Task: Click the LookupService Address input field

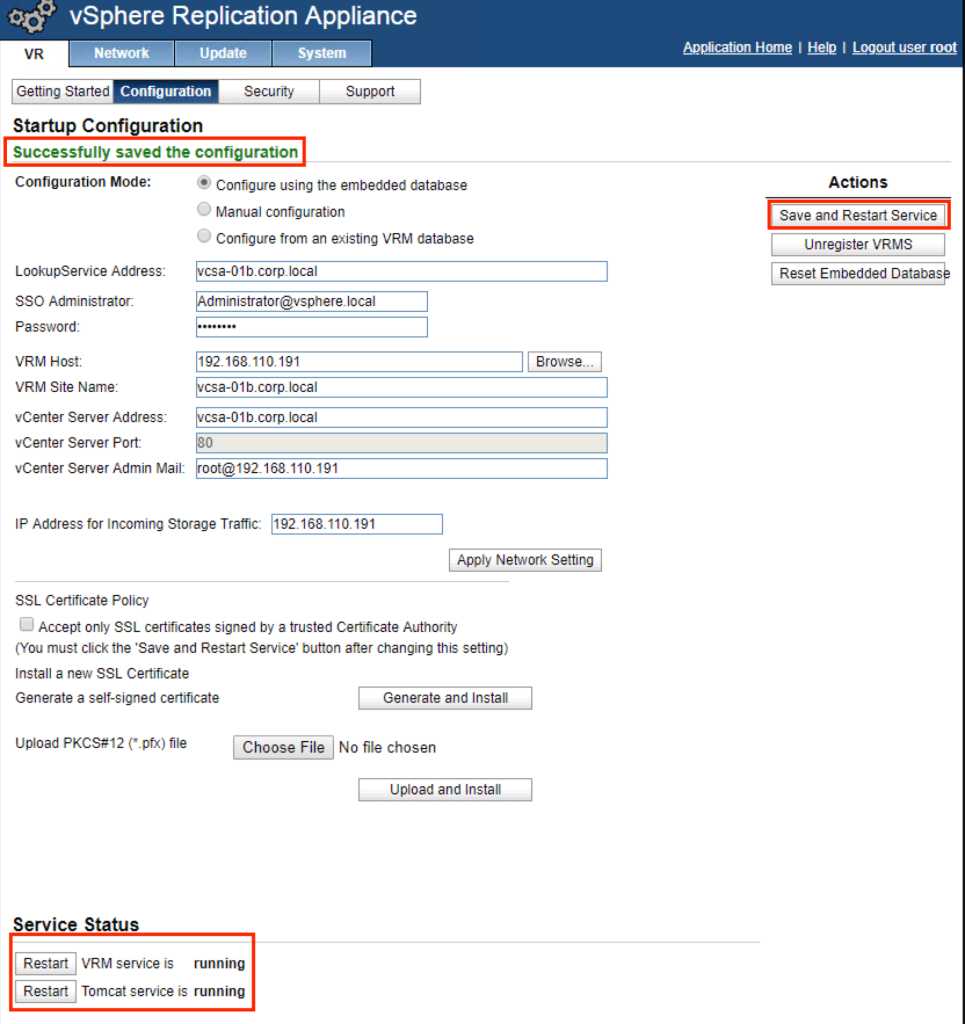Action: (x=402, y=271)
